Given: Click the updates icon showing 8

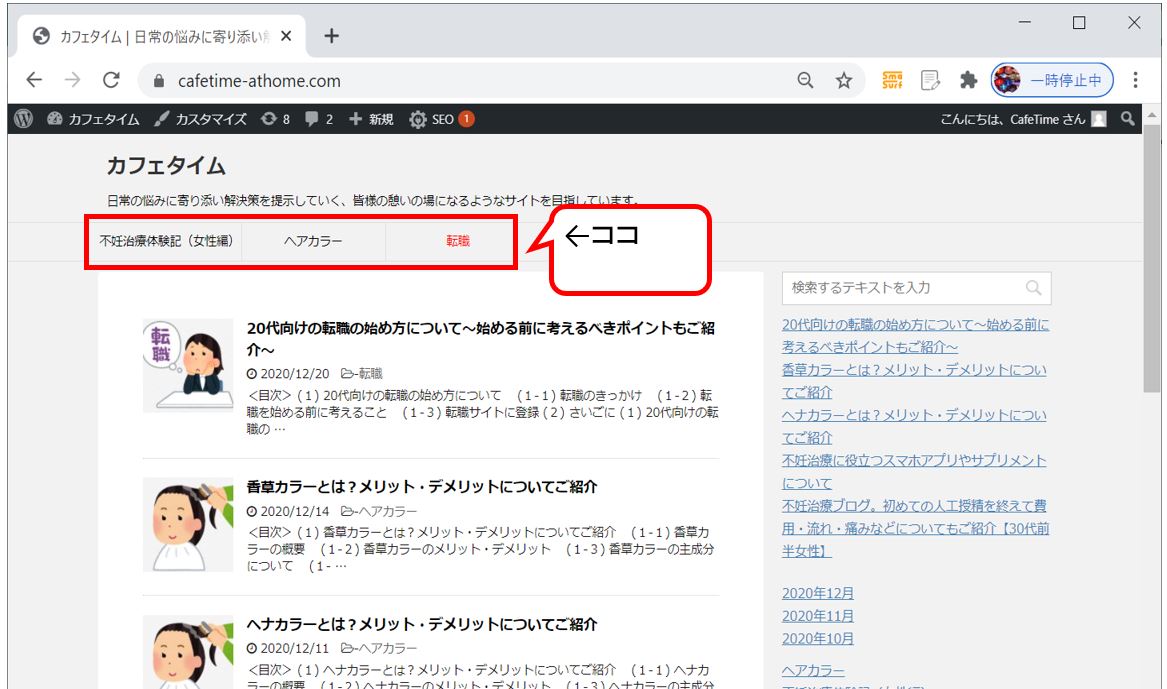Looking at the screenshot, I should (x=275, y=119).
